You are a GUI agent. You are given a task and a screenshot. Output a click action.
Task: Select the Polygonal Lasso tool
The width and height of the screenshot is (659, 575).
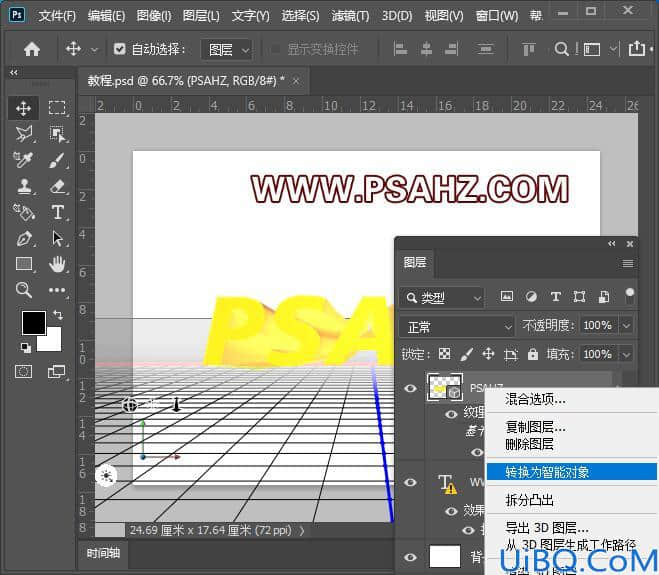click(23, 134)
